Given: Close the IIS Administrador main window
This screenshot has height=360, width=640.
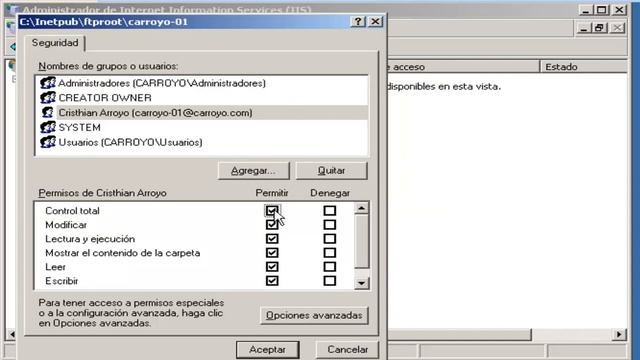Looking at the screenshot, I should (619, 10).
